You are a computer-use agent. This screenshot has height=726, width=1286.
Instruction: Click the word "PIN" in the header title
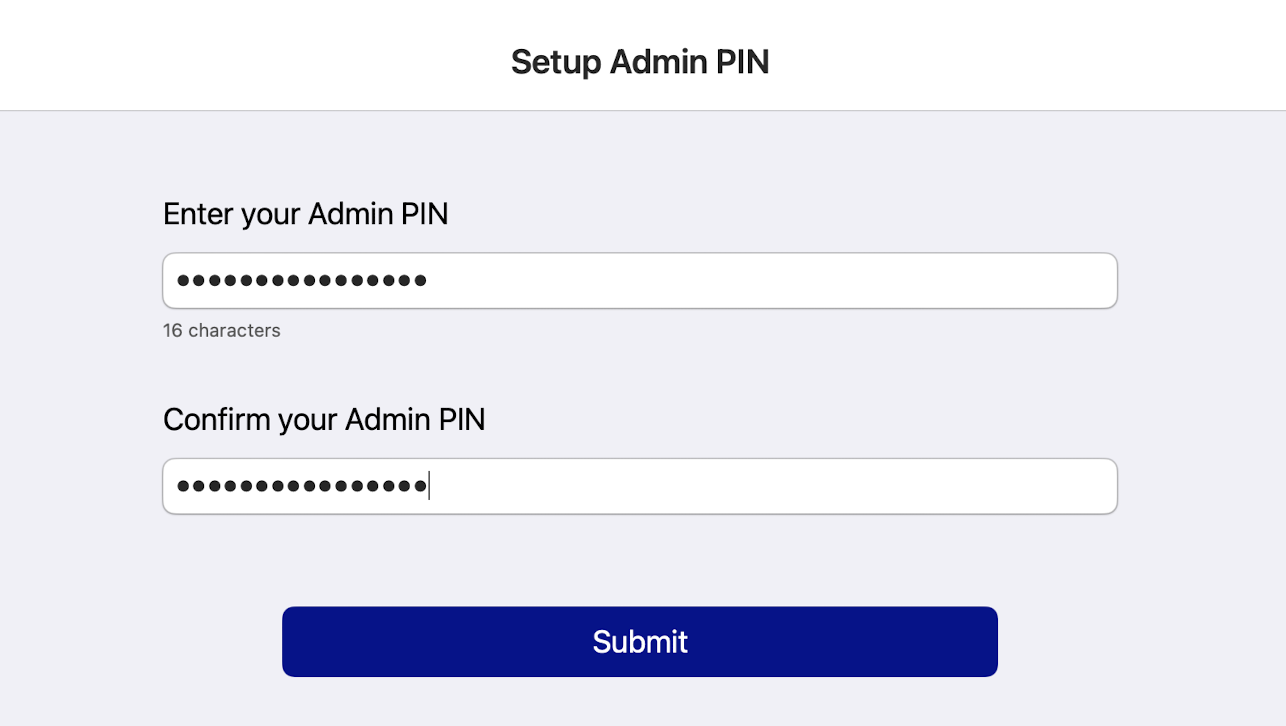(x=743, y=62)
